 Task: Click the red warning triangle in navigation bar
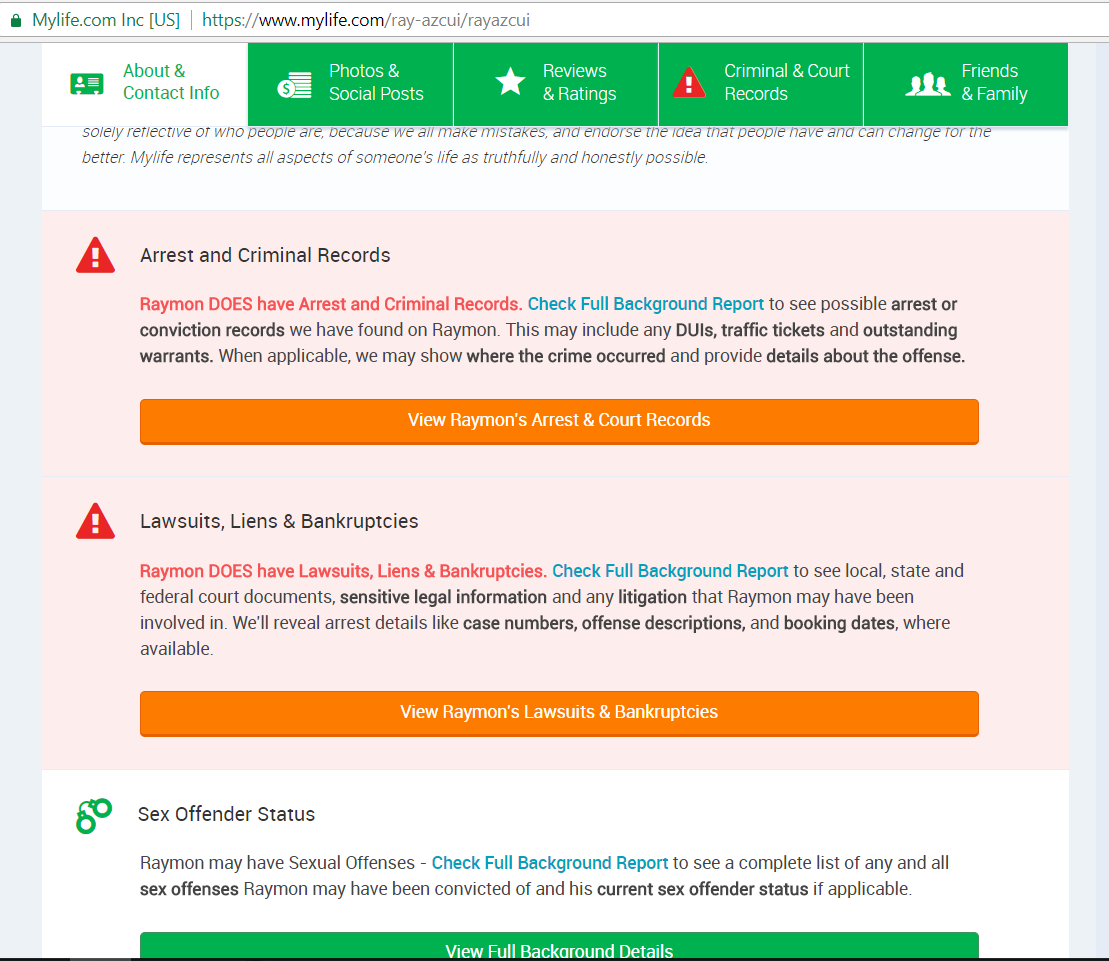coord(689,82)
